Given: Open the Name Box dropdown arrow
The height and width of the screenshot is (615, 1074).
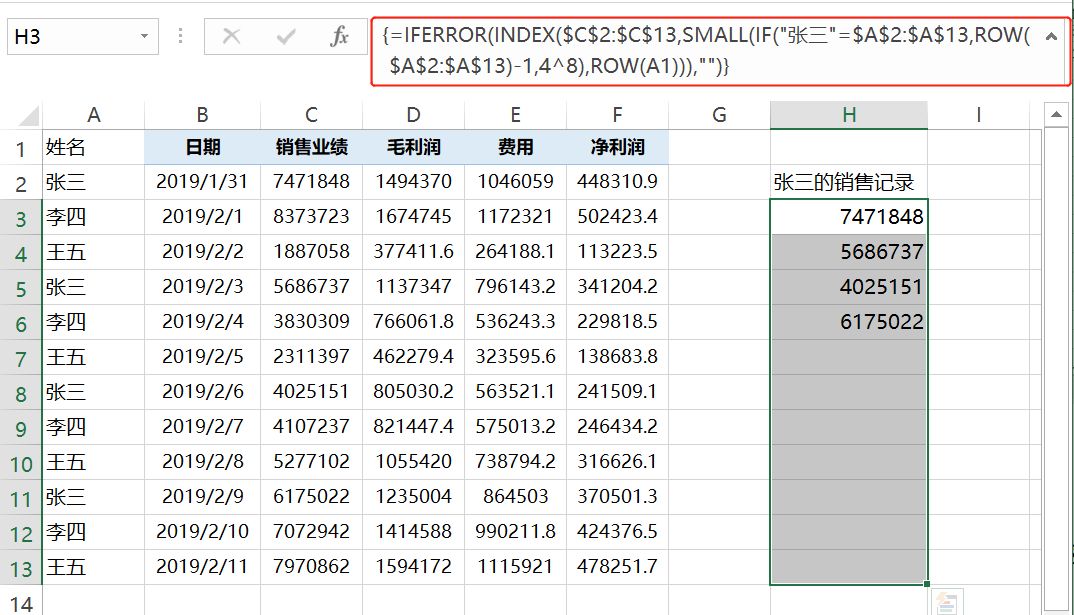Looking at the screenshot, I should pyautogui.click(x=144, y=36).
